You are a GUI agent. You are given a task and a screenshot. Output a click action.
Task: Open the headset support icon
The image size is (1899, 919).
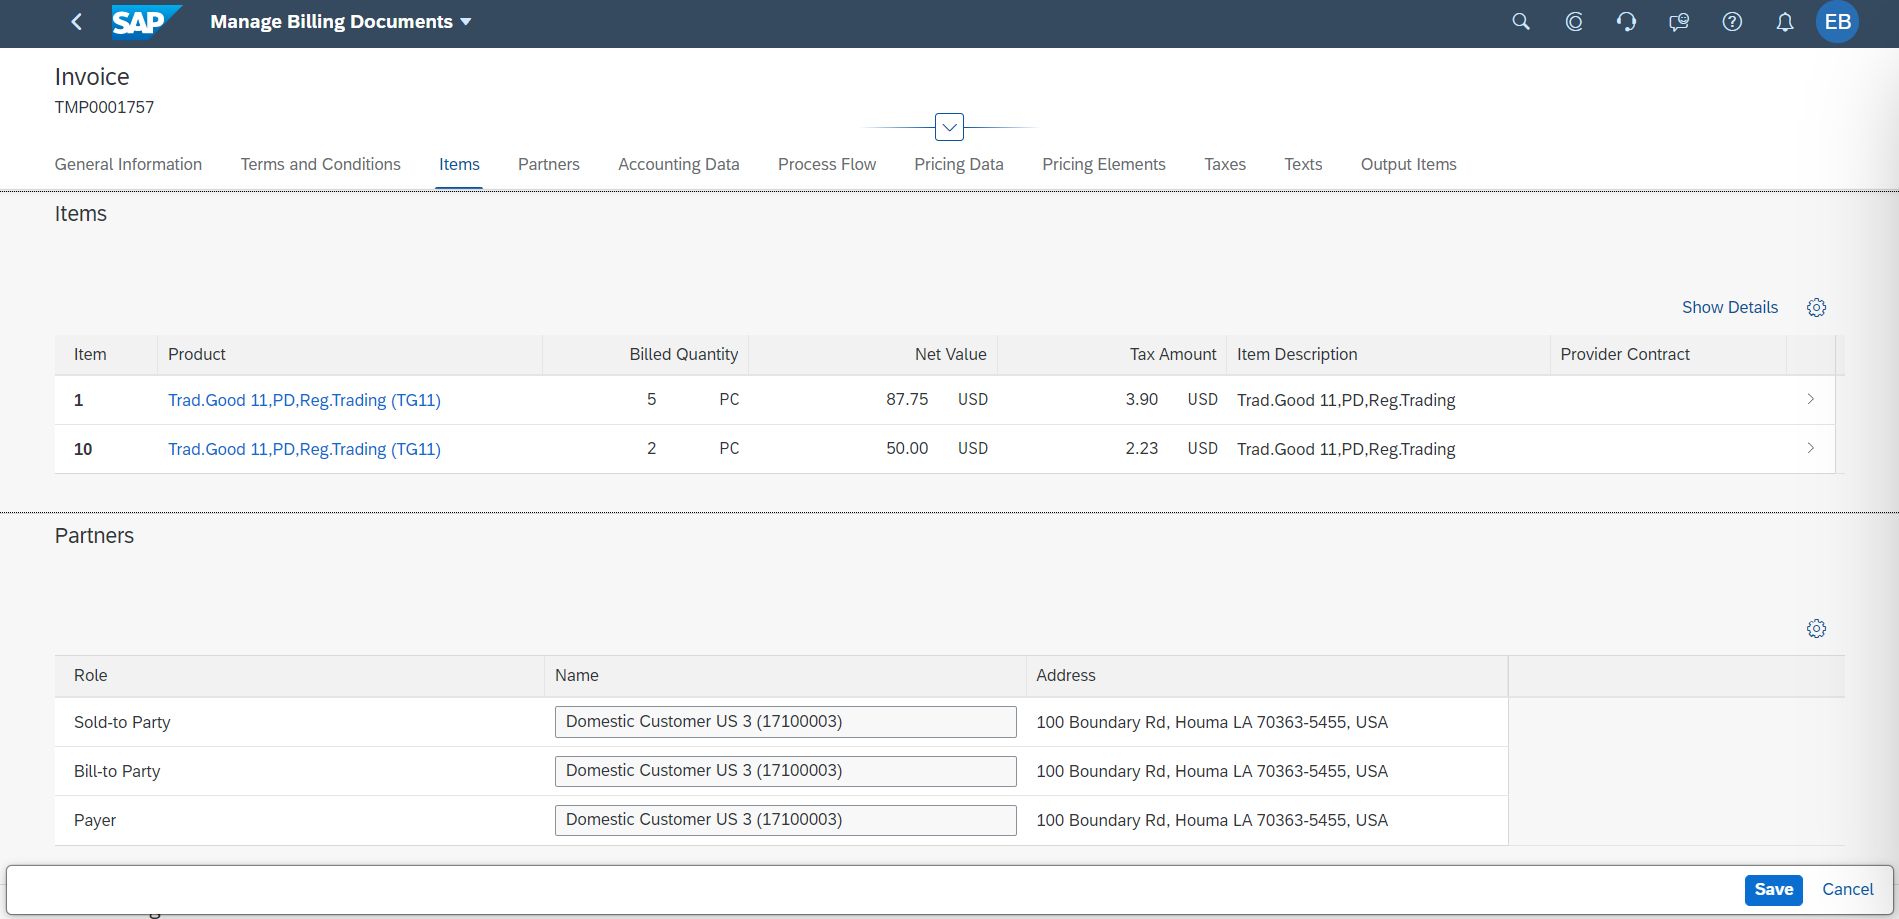click(x=1626, y=22)
